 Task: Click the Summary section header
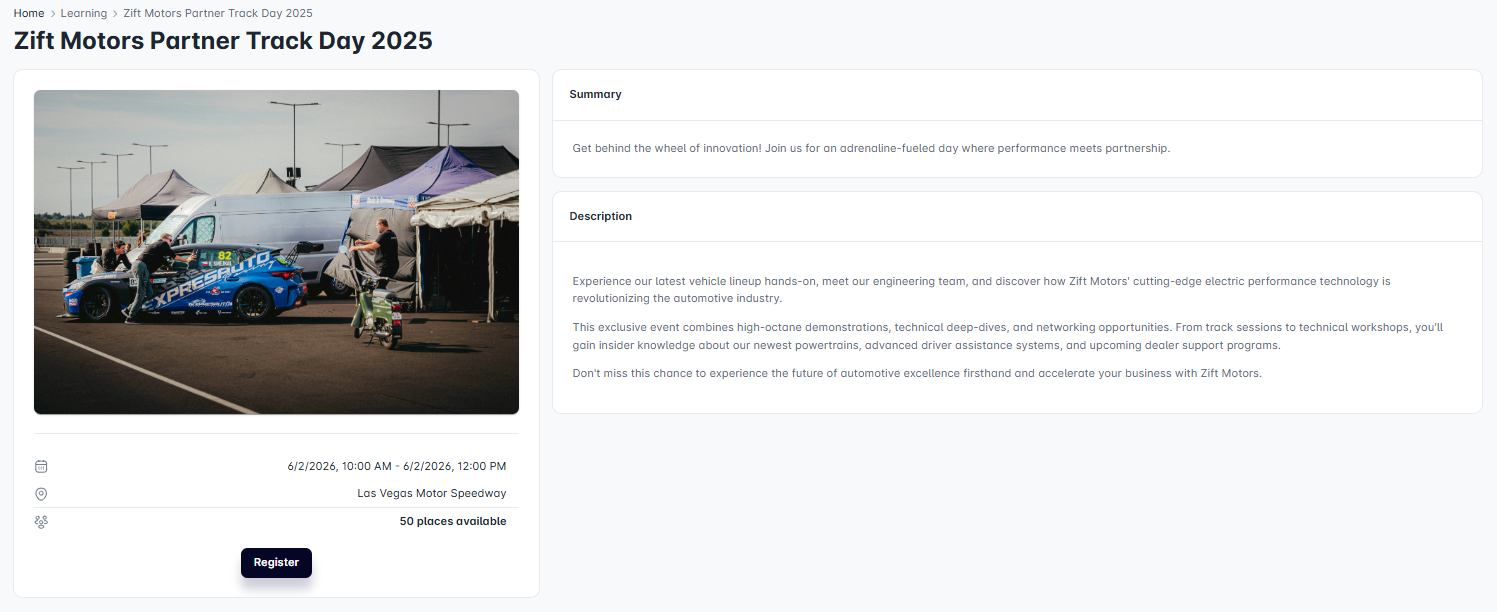tap(595, 94)
